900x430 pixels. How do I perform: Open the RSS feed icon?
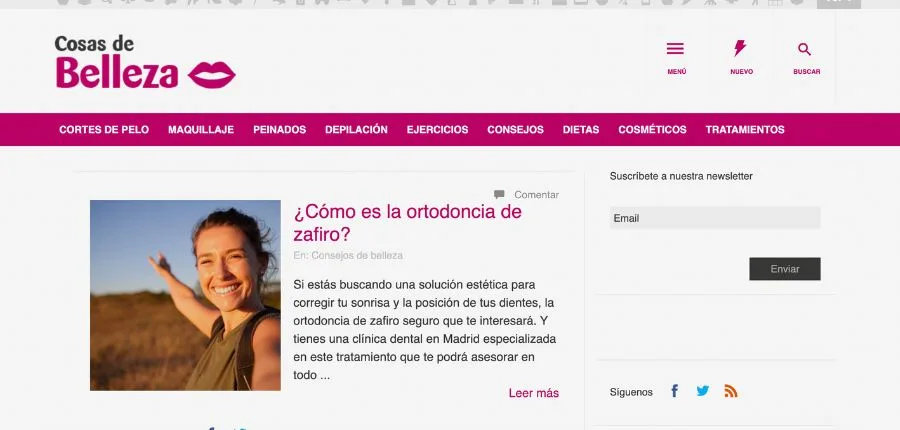(x=731, y=391)
